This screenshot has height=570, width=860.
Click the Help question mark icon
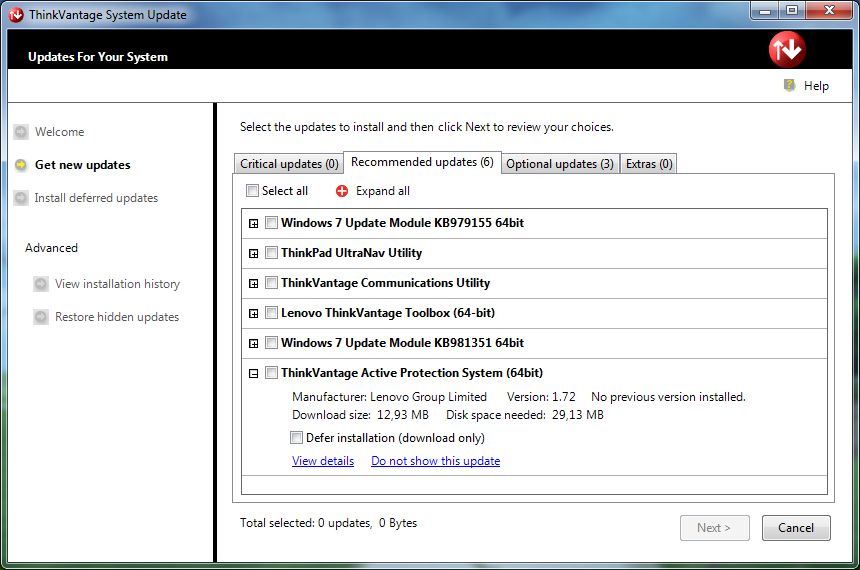pos(789,85)
